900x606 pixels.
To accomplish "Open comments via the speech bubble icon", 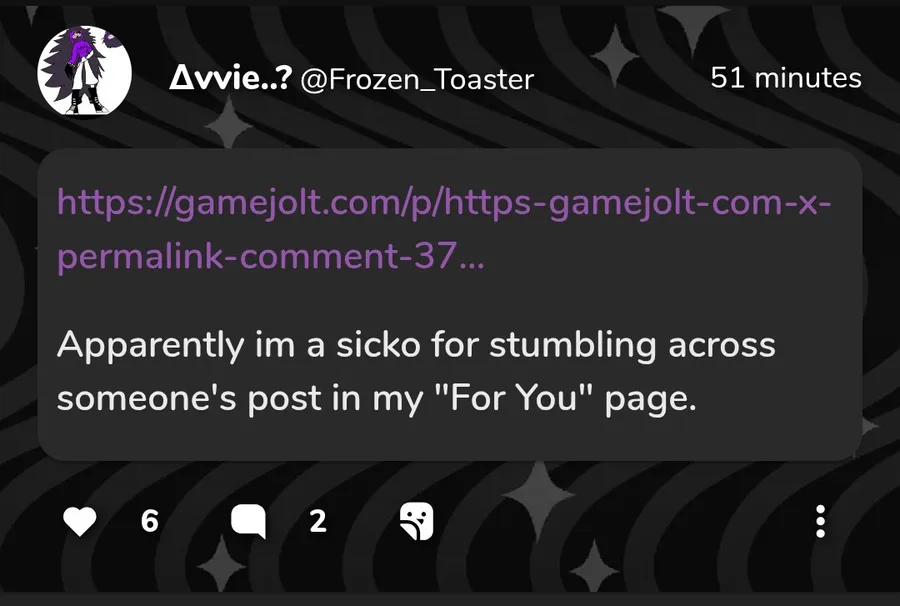I will click(x=249, y=522).
